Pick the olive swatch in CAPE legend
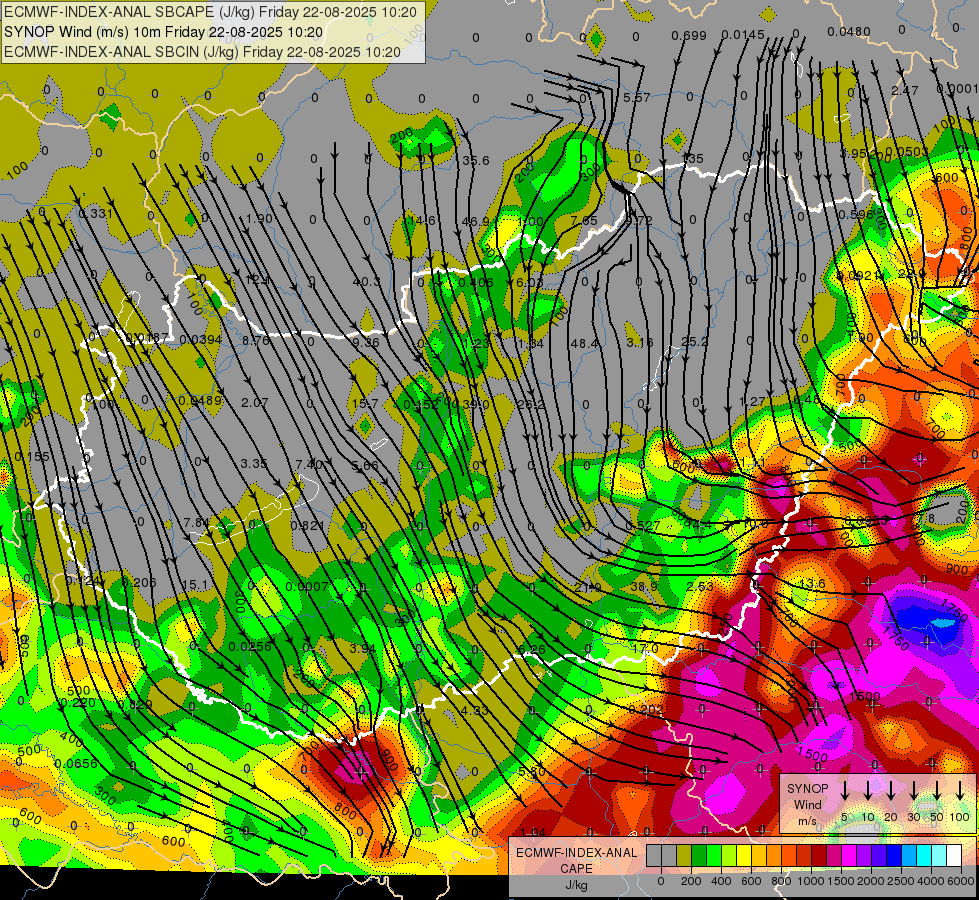This screenshot has width=979, height=900. point(684,855)
